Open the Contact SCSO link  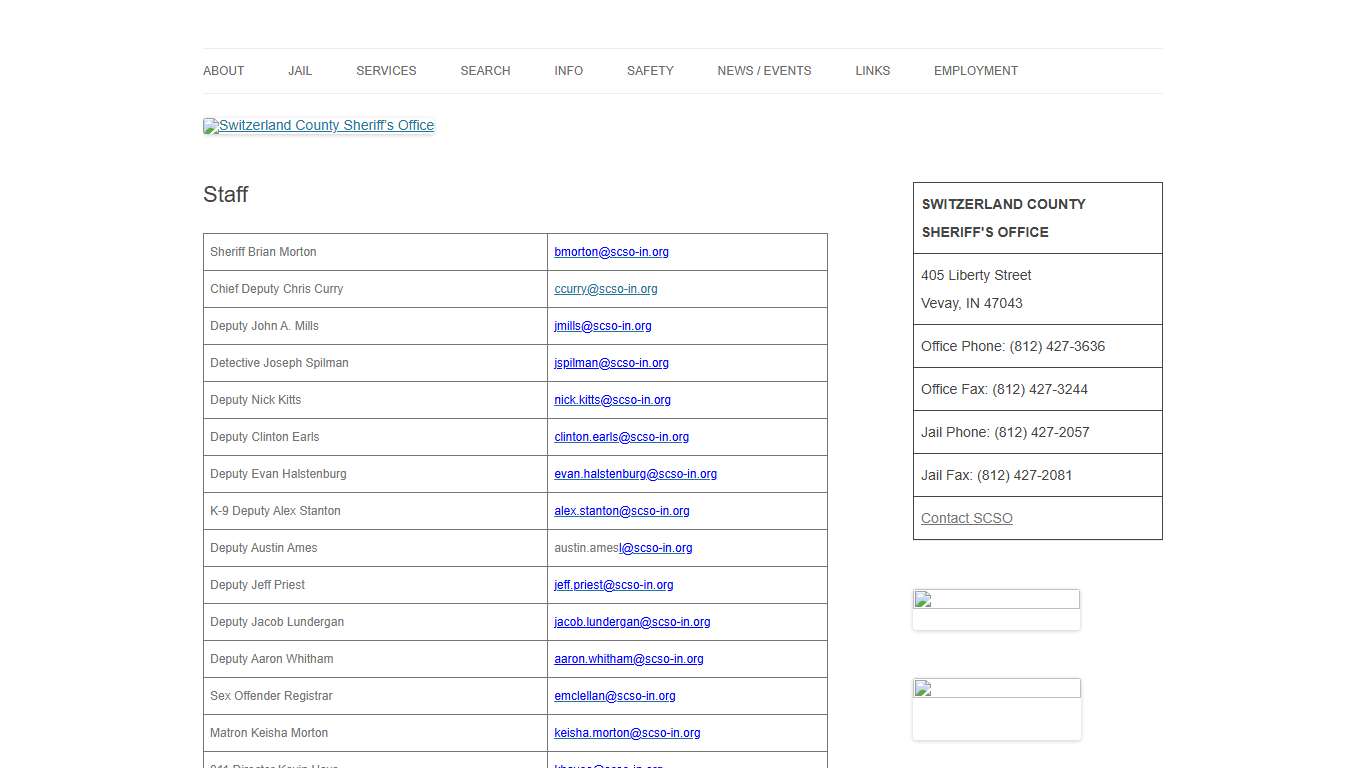(966, 518)
